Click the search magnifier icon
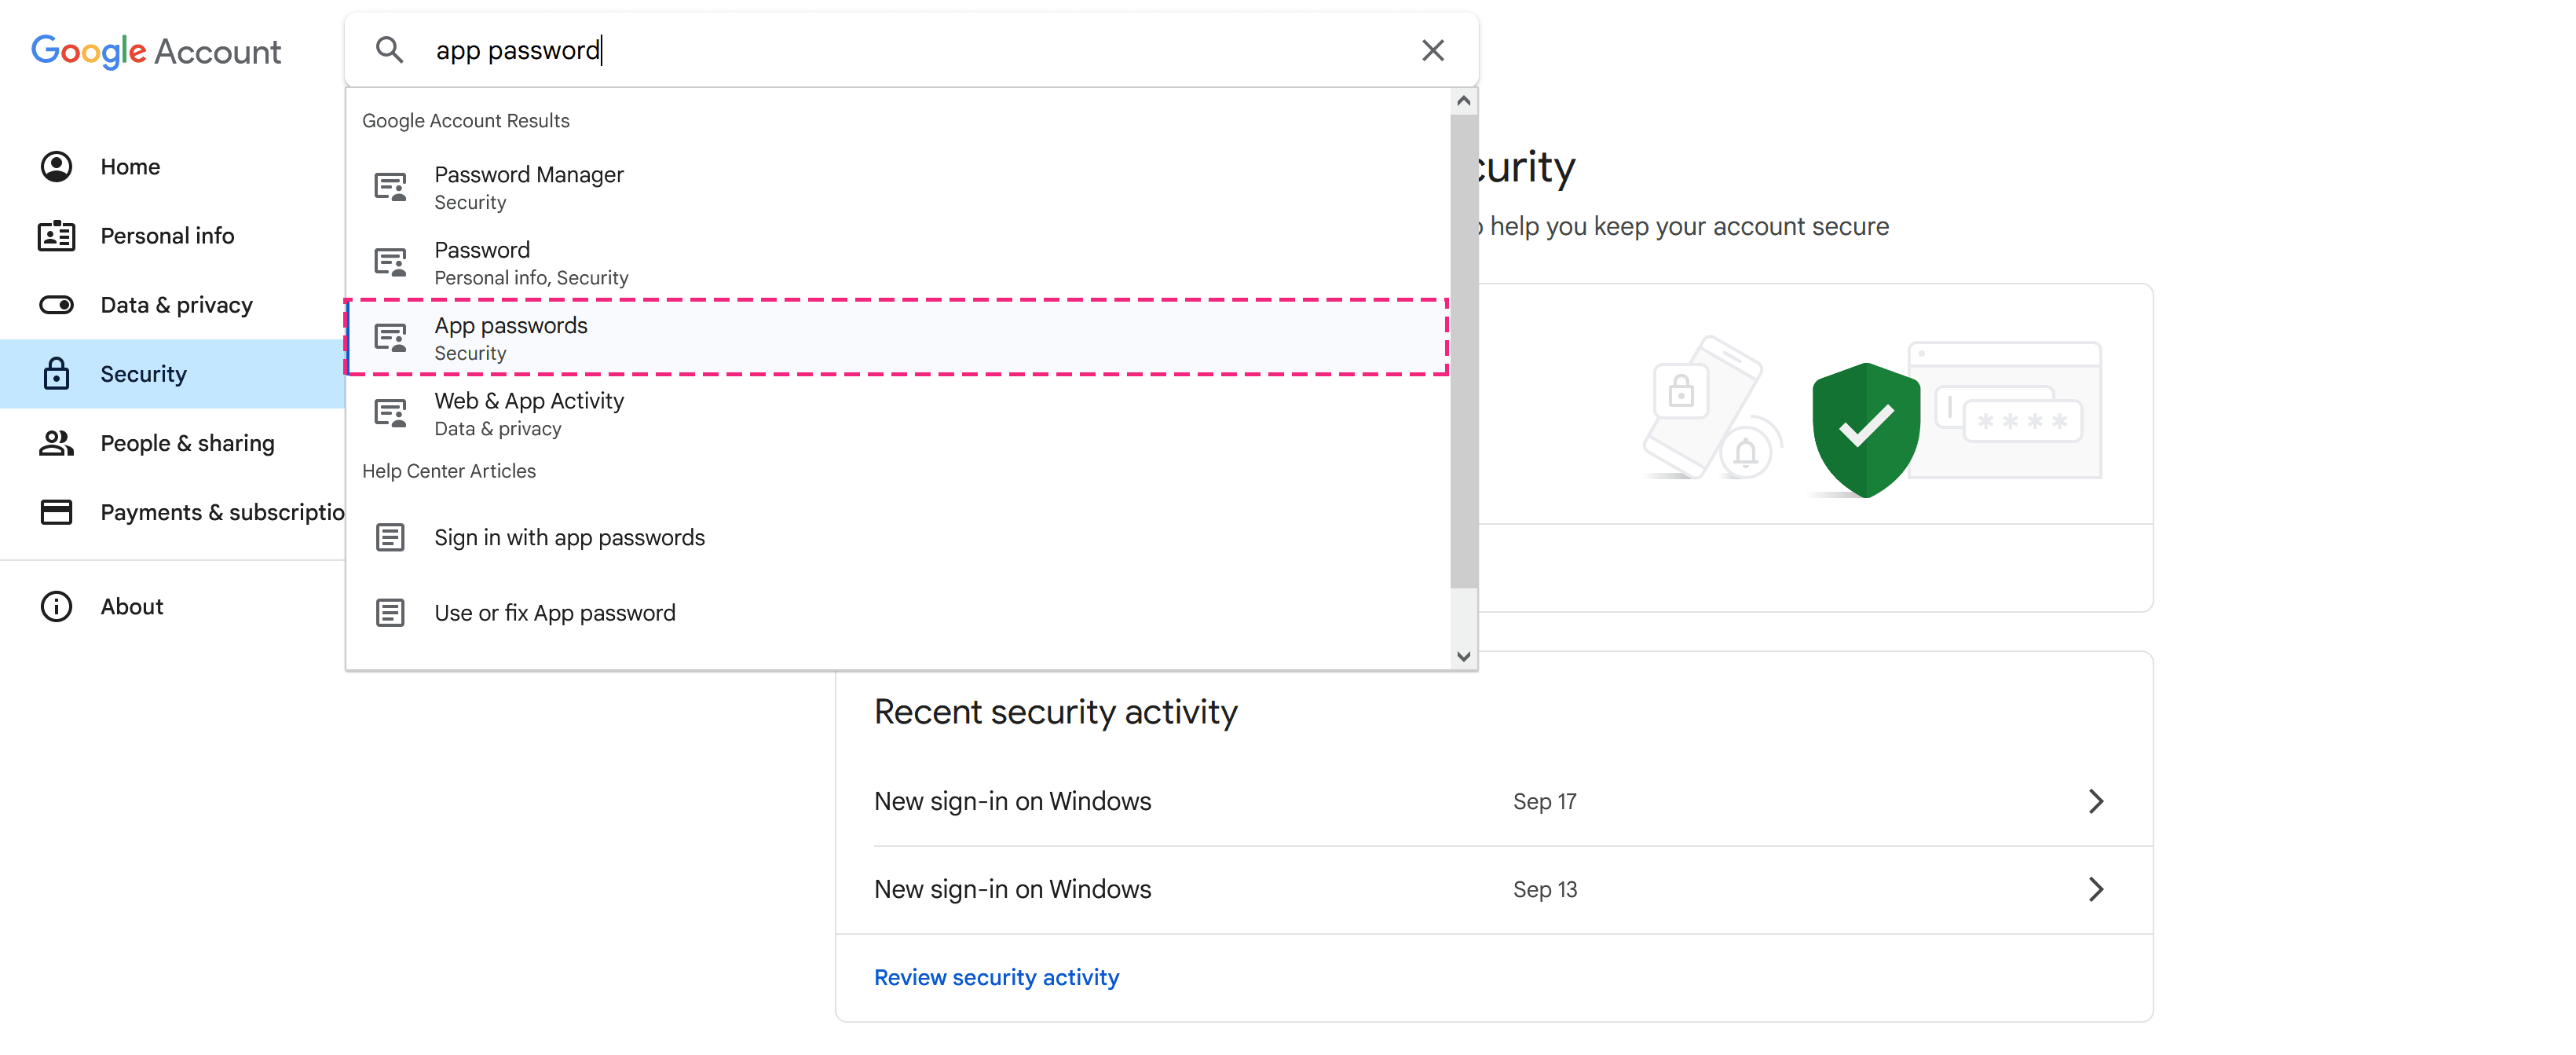The height and width of the screenshot is (1055, 2576). (389, 50)
